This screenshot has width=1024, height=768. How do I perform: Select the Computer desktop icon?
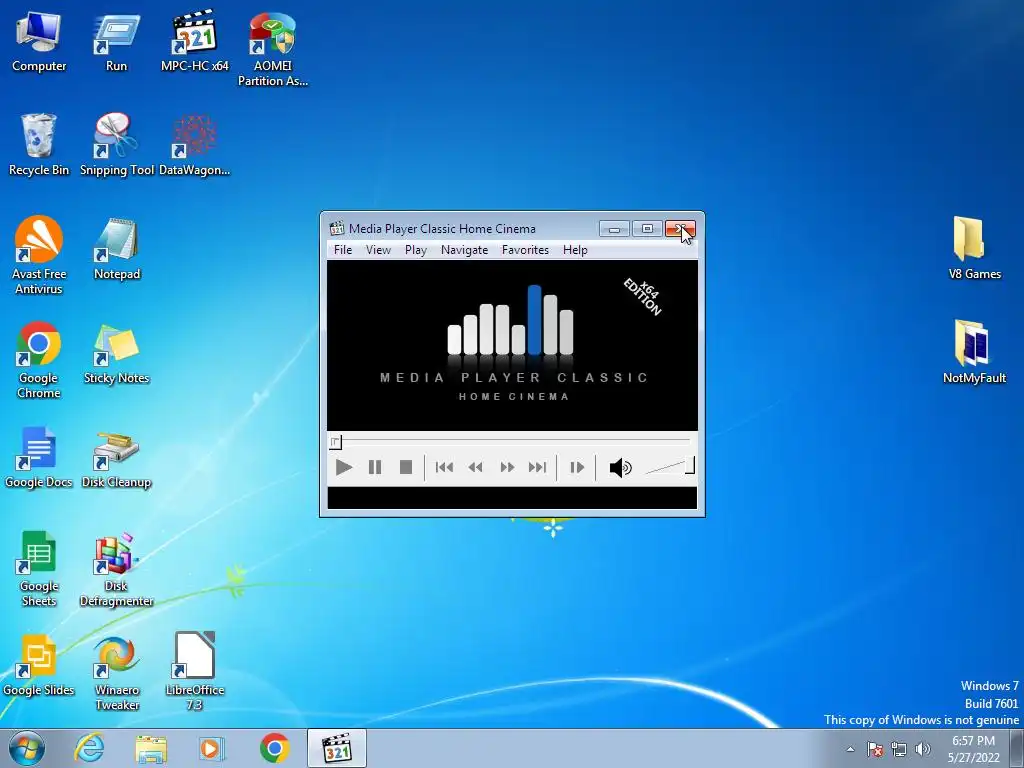point(39,42)
